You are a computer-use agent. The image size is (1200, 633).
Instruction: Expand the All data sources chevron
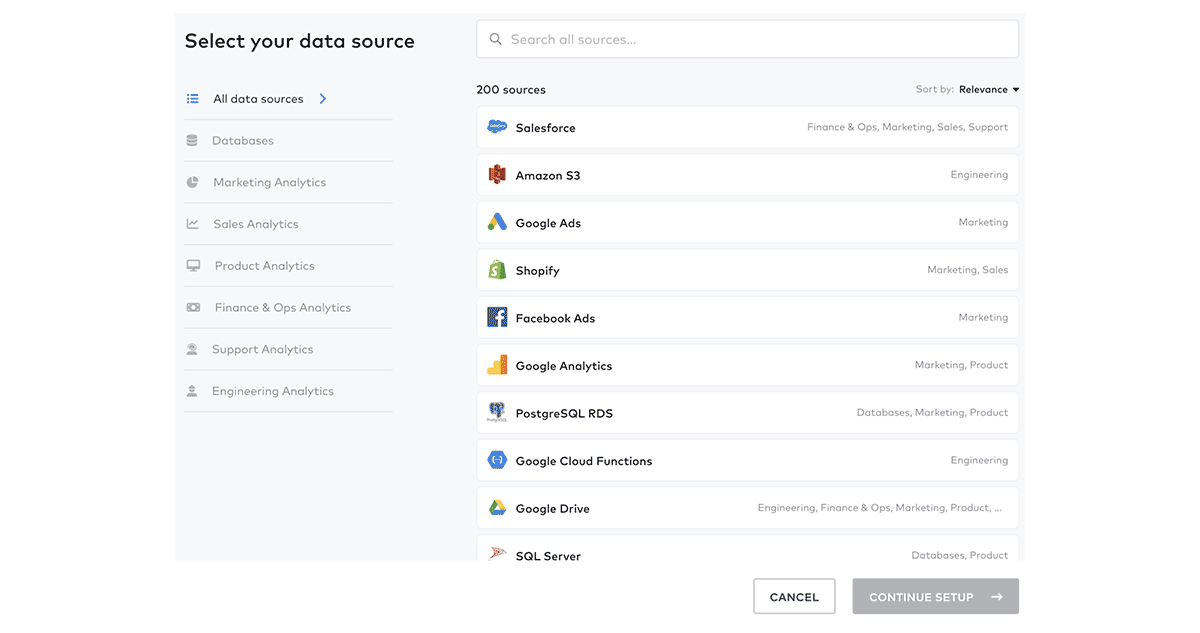coord(323,99)
